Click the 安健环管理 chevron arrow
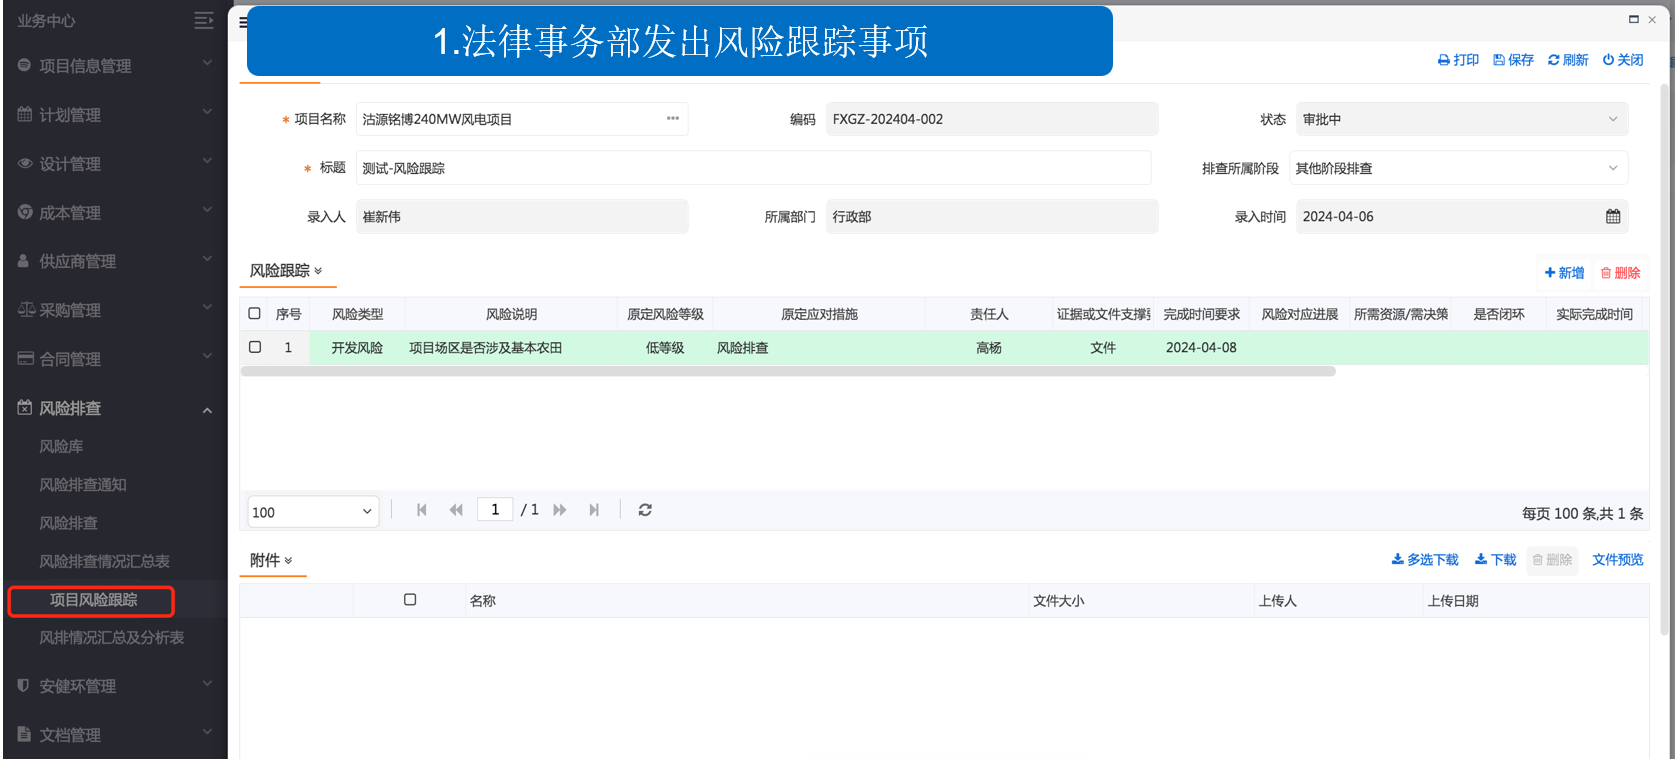This screenshot has height=759, width=1675. [207, 685]
